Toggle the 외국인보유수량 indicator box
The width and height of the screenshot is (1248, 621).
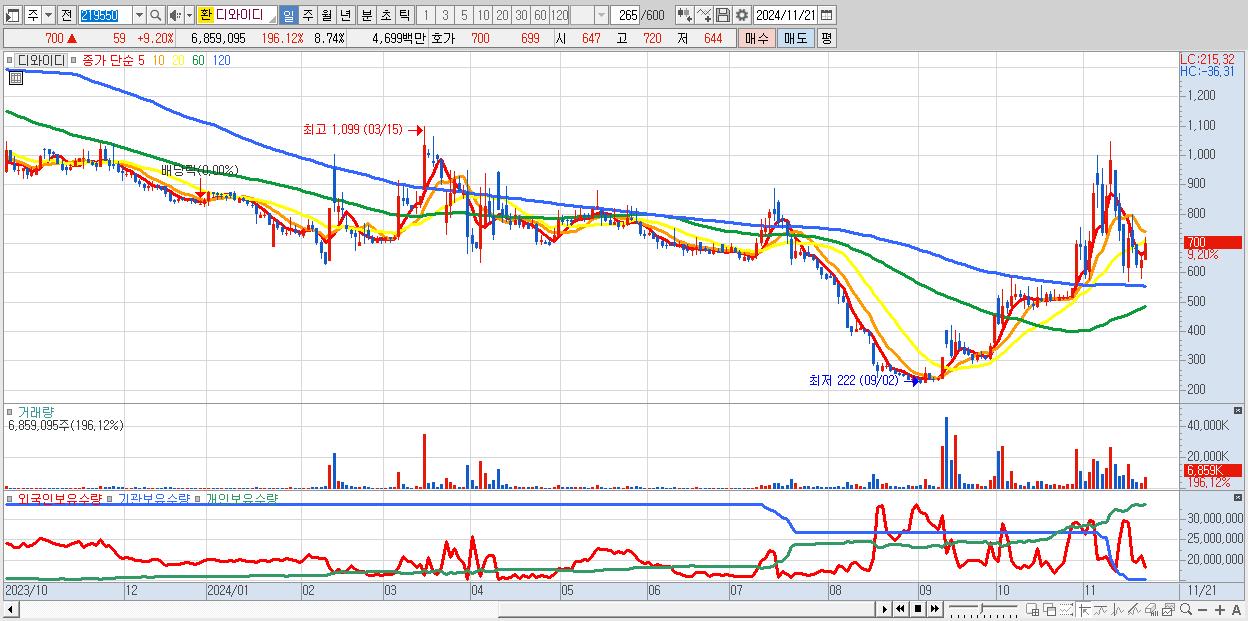point(10,498)
